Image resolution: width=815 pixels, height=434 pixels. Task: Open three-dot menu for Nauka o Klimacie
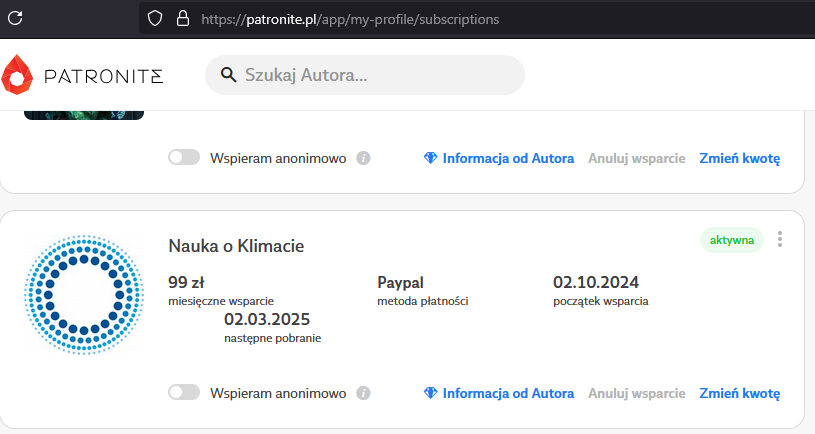tap(780, 240)
